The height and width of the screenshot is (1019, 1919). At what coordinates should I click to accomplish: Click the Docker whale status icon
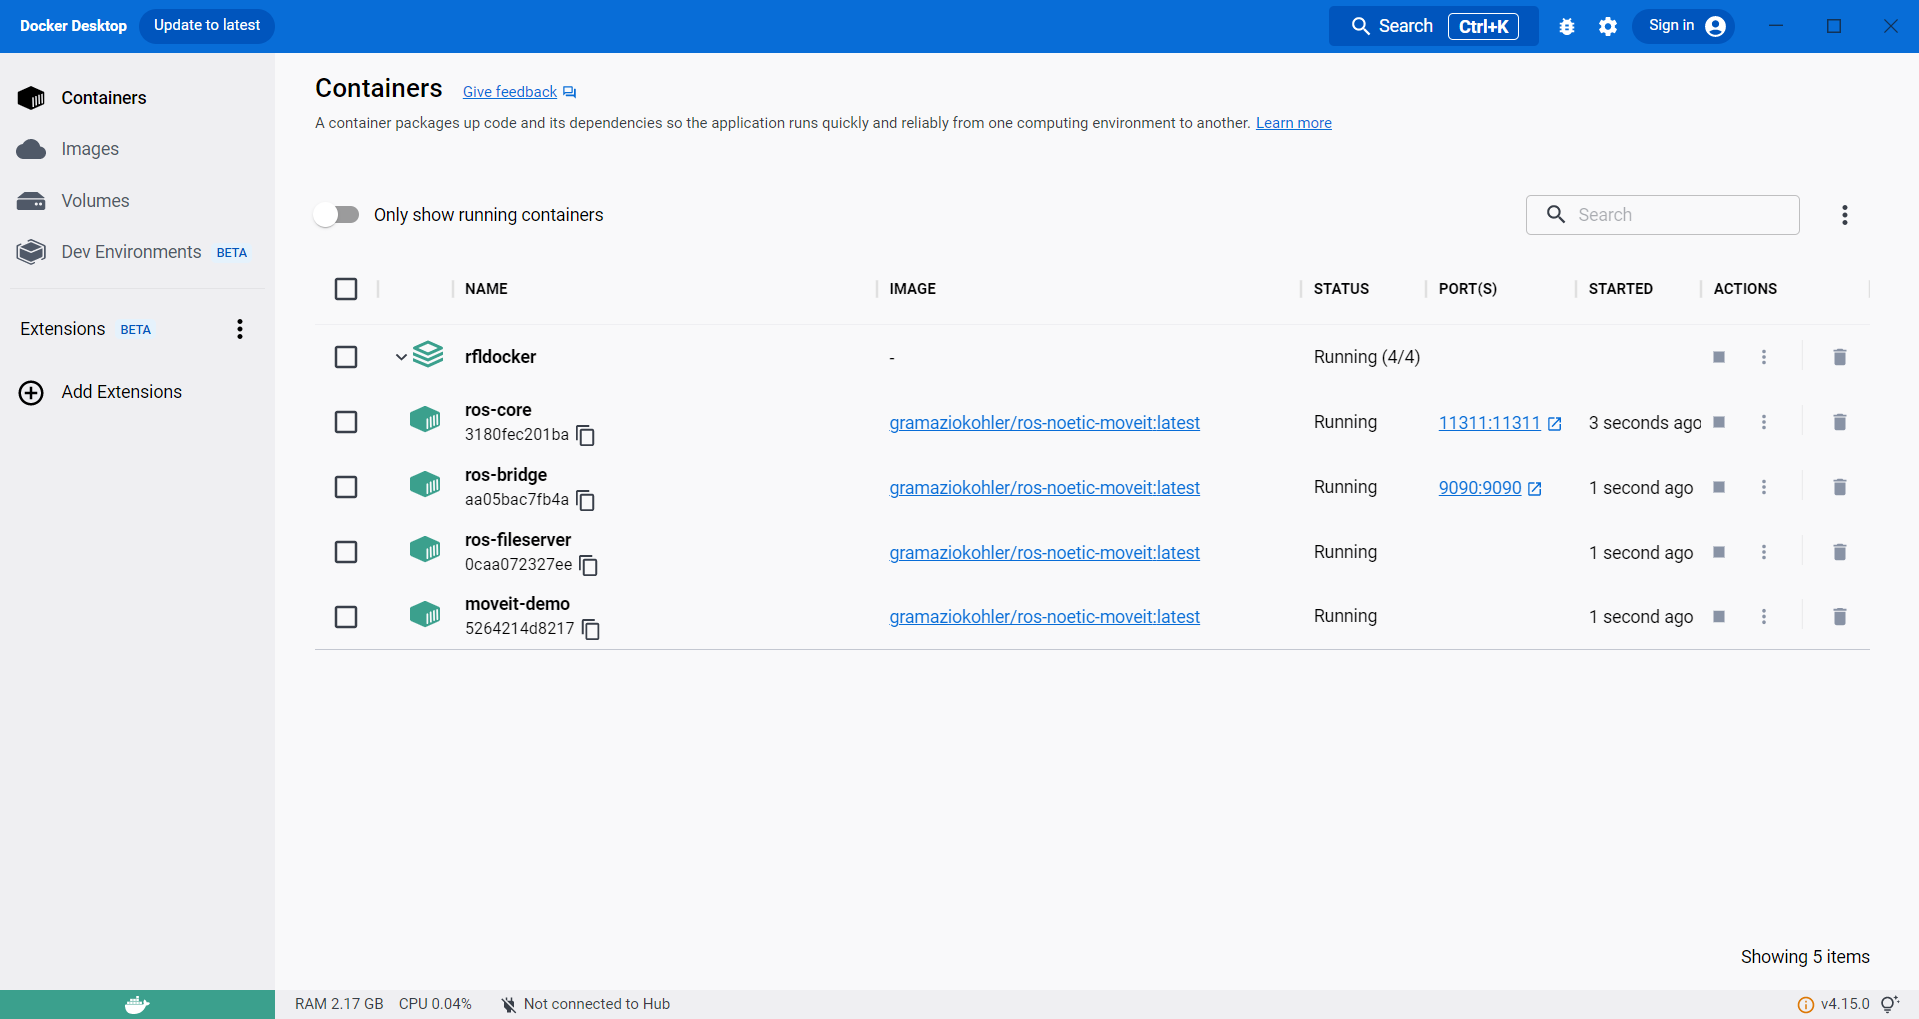(137, 1004)
